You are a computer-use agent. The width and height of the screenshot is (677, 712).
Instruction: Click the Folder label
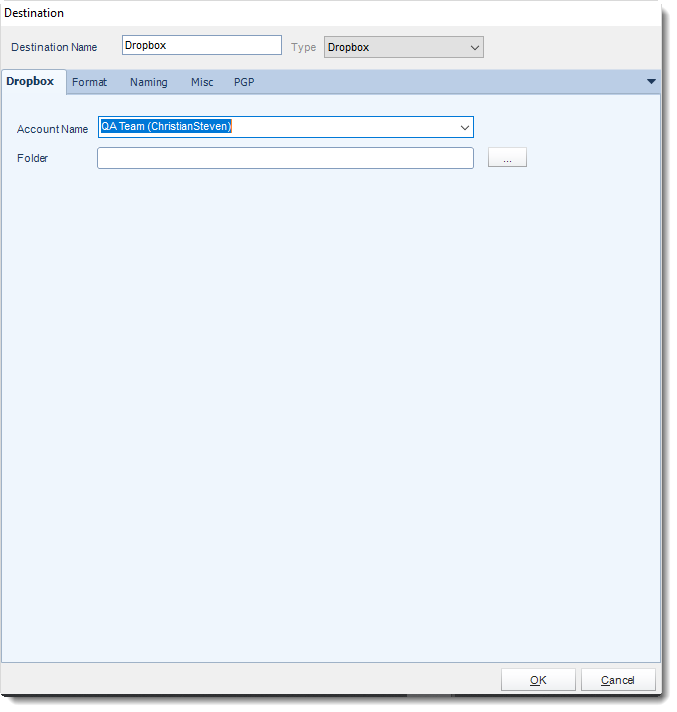tap(32, 158)
